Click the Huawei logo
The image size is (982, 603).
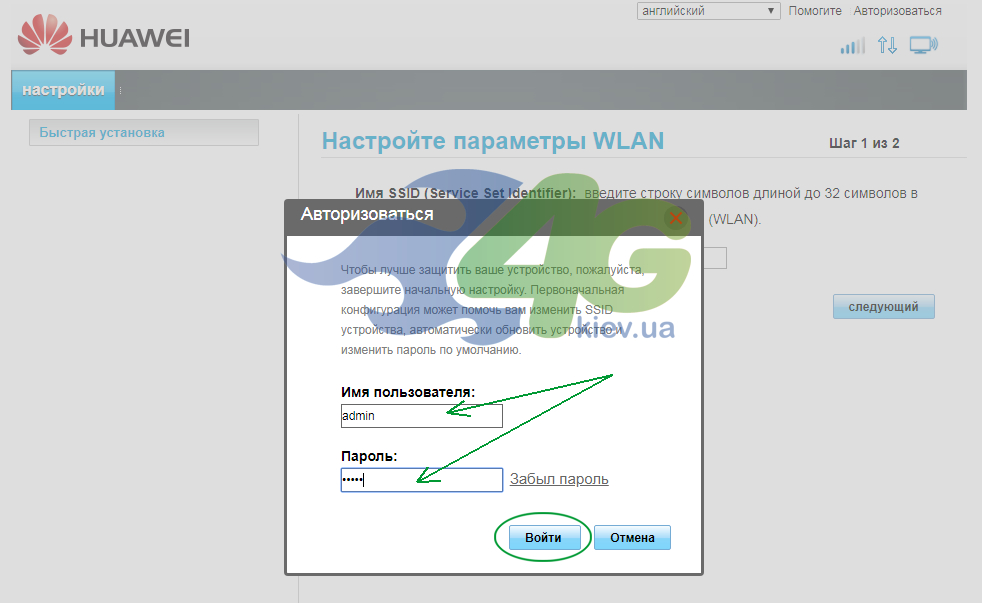pyautogui.click(x=104, y=36)
